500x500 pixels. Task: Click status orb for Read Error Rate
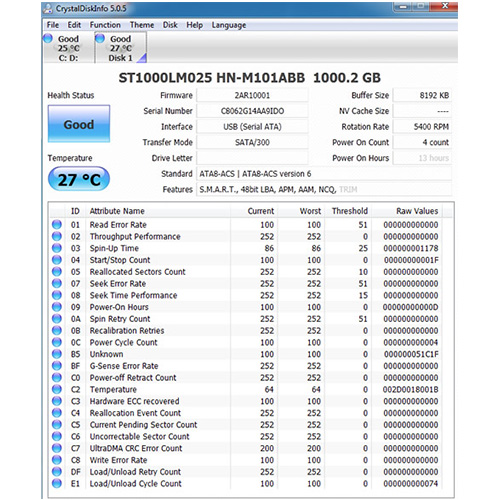click(x=57, y=224)
